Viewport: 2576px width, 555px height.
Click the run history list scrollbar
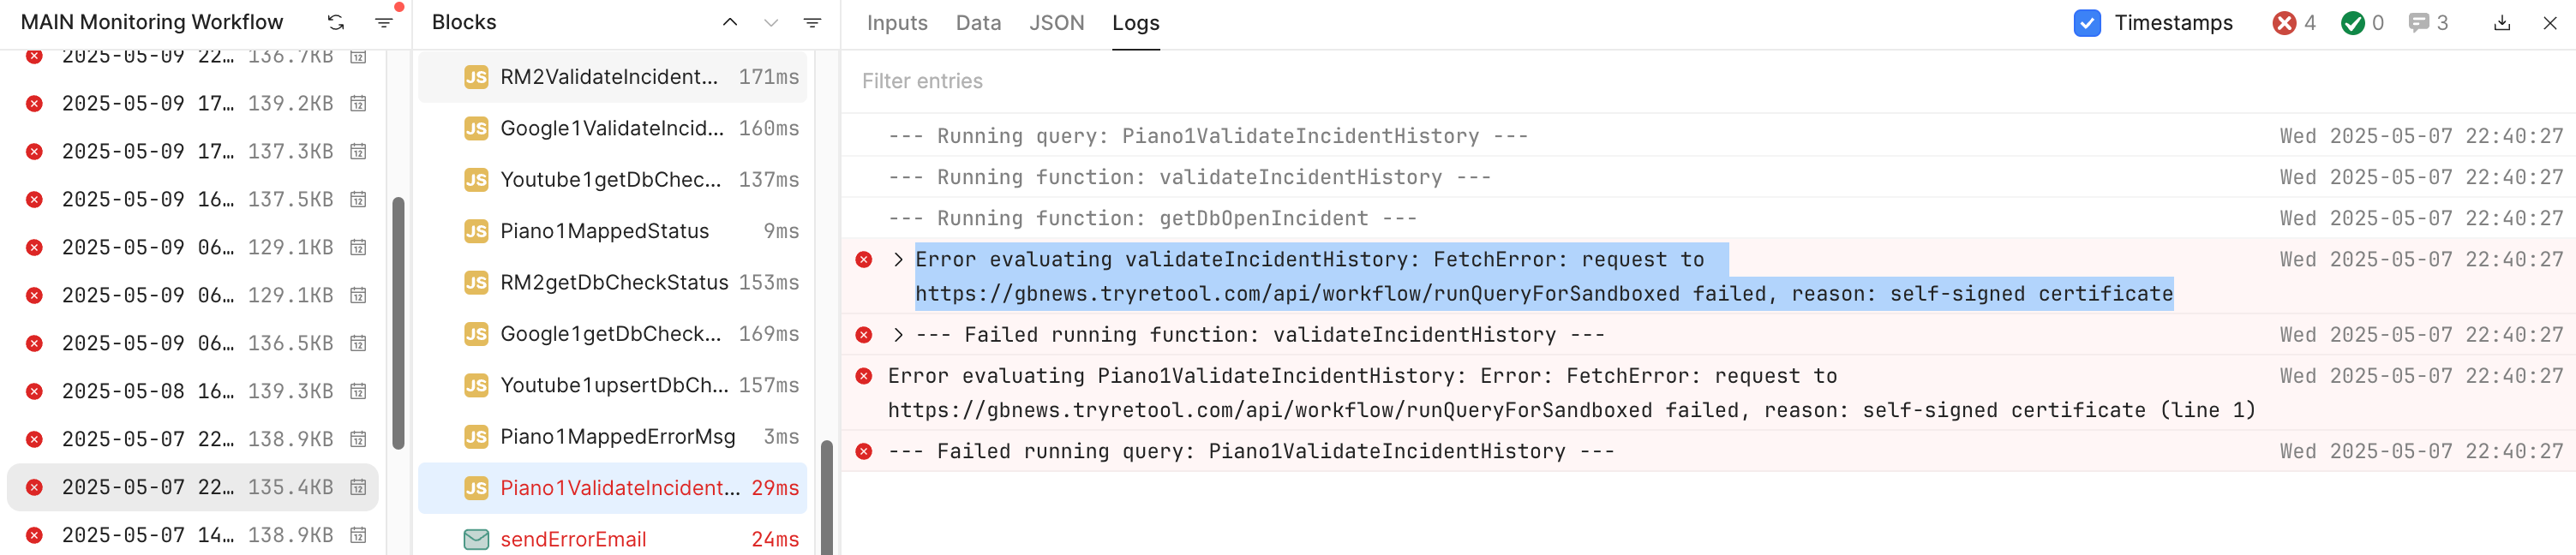click(x=399, y=323)
